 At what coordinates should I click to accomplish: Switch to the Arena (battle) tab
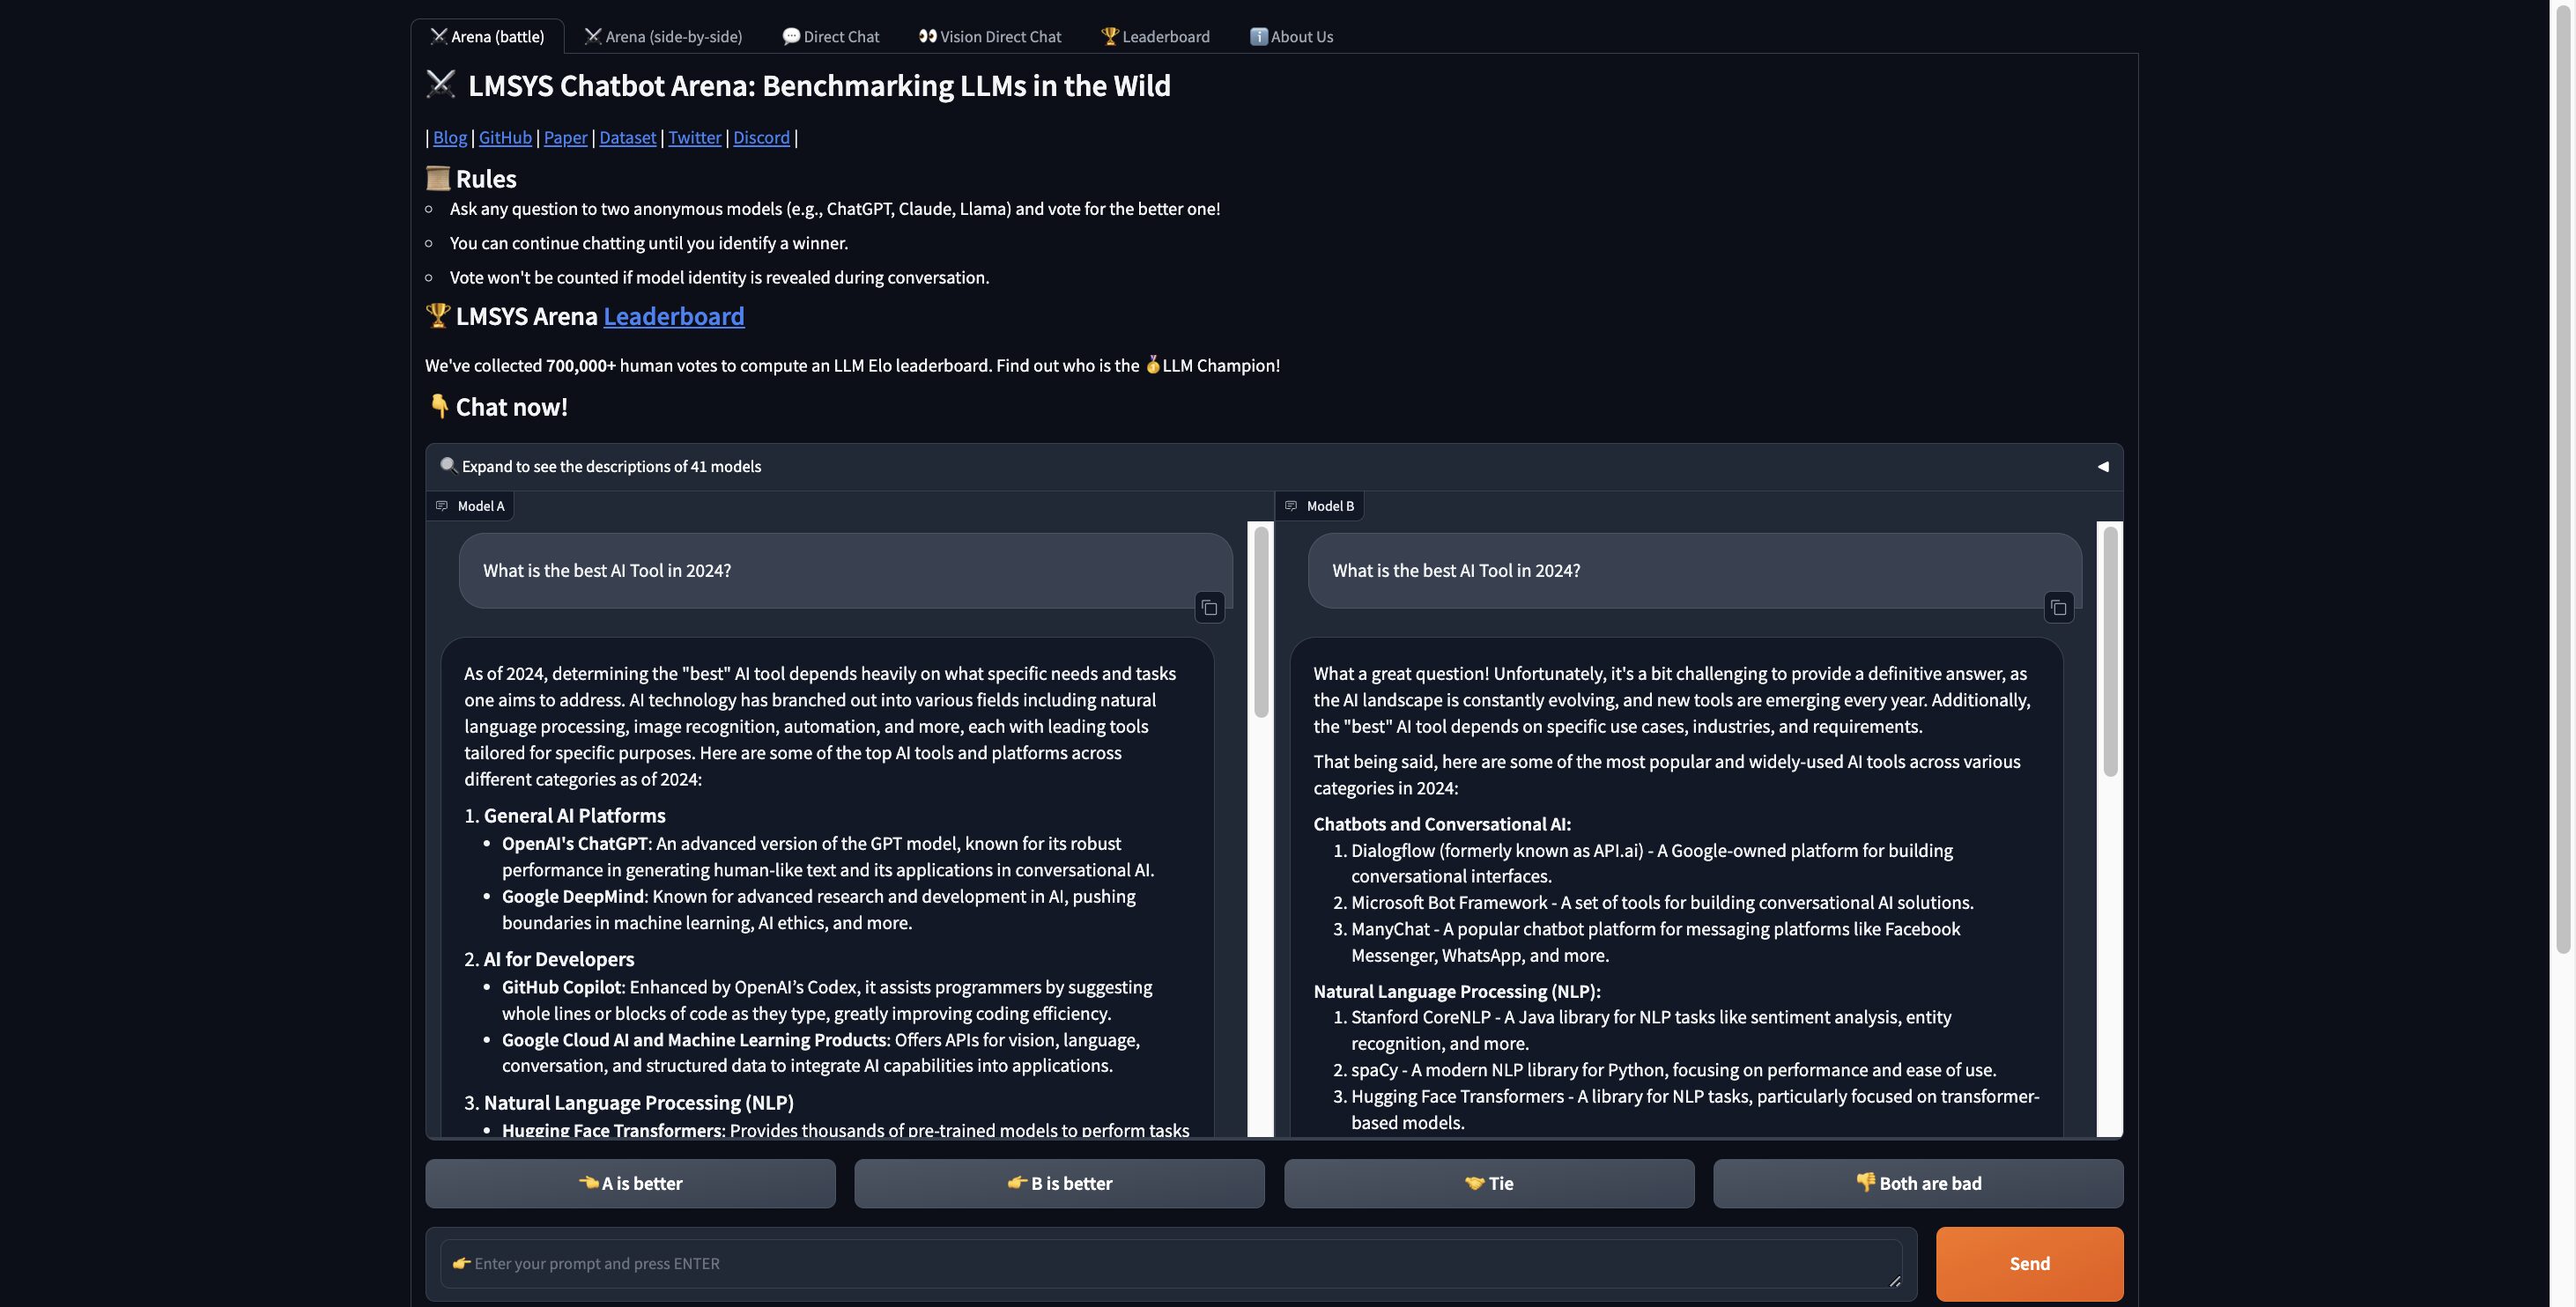pyautogui.click(x=487, y=36)
